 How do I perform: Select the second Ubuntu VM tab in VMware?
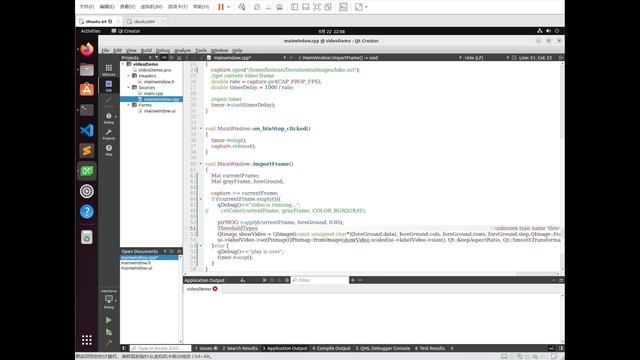tap(144, 21)
